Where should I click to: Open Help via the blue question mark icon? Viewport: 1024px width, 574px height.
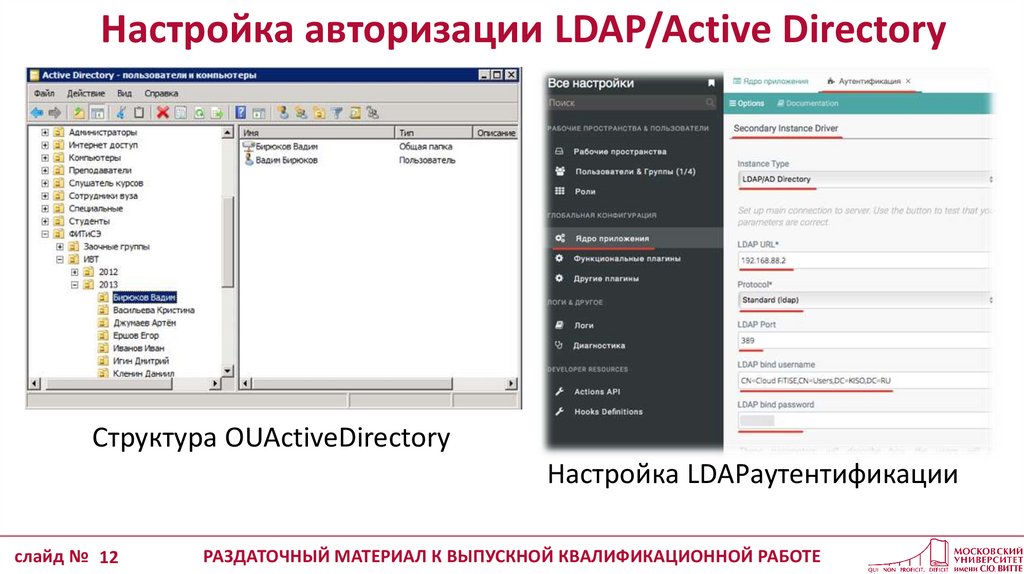241,113
